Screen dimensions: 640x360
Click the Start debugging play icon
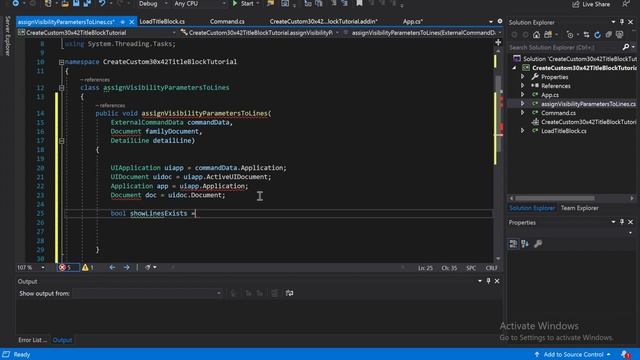click(235, 4)
